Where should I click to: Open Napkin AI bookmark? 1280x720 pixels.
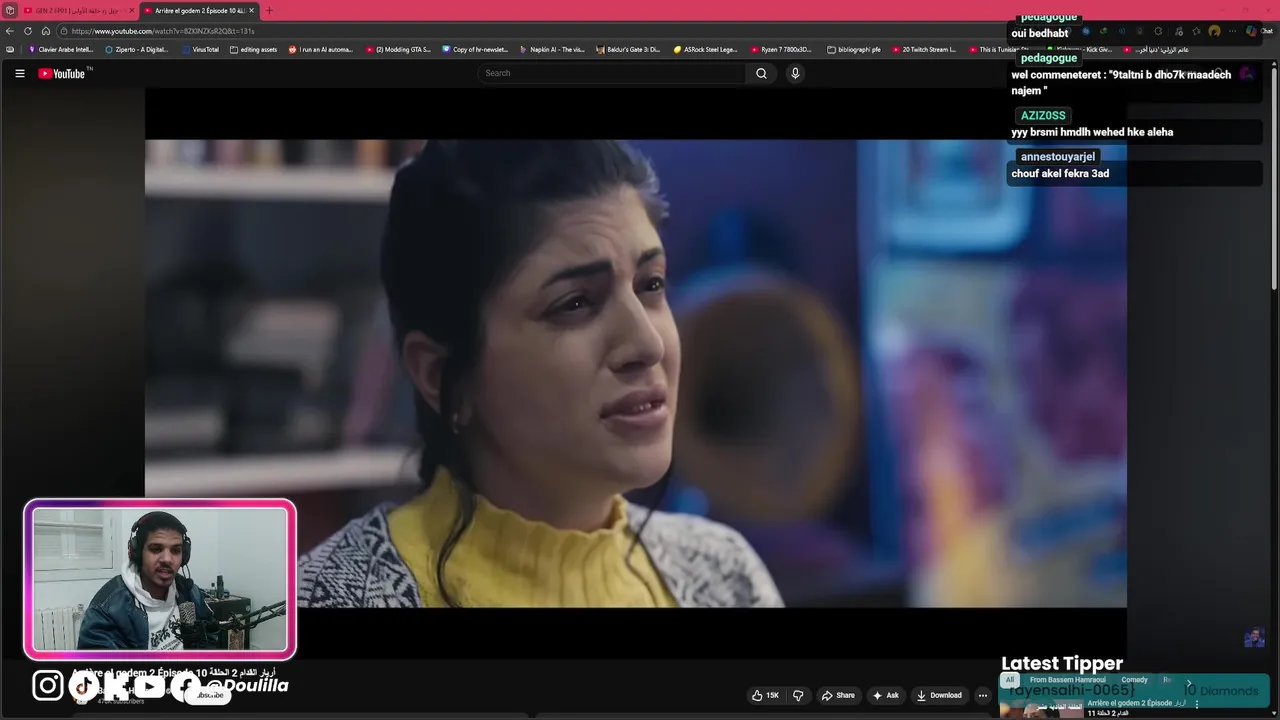[x=552, y=49]
